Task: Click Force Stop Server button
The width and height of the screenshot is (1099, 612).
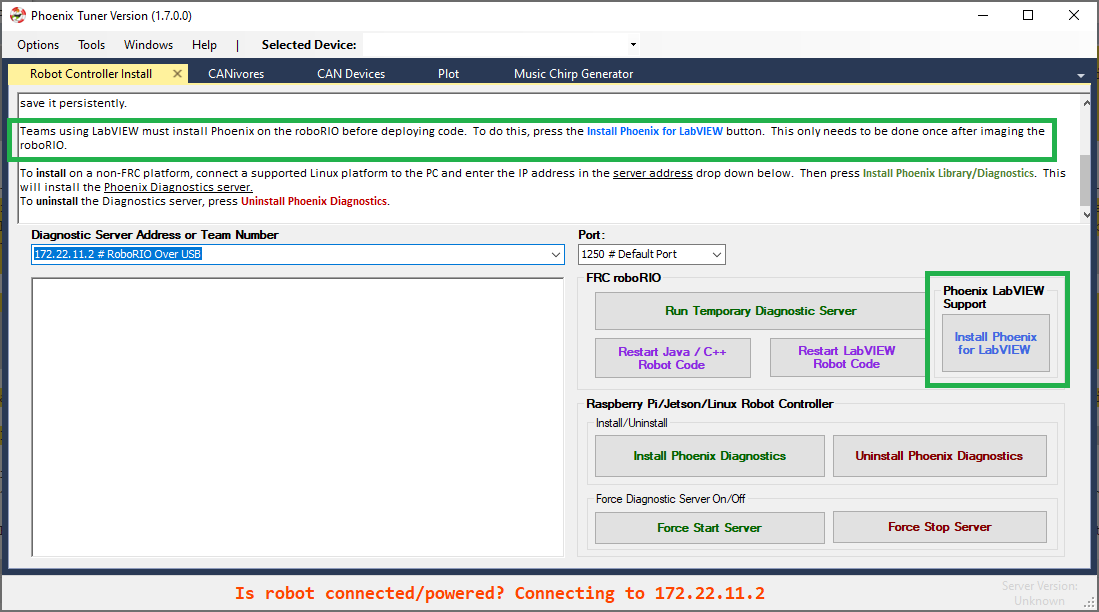Action: pyautogui.click(x=939, y=527)
